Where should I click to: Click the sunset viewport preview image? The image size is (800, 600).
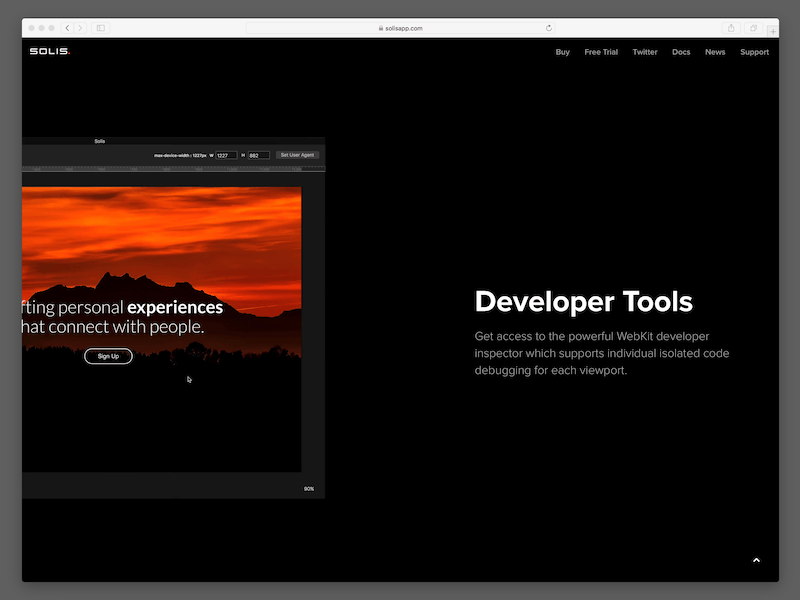161,329
